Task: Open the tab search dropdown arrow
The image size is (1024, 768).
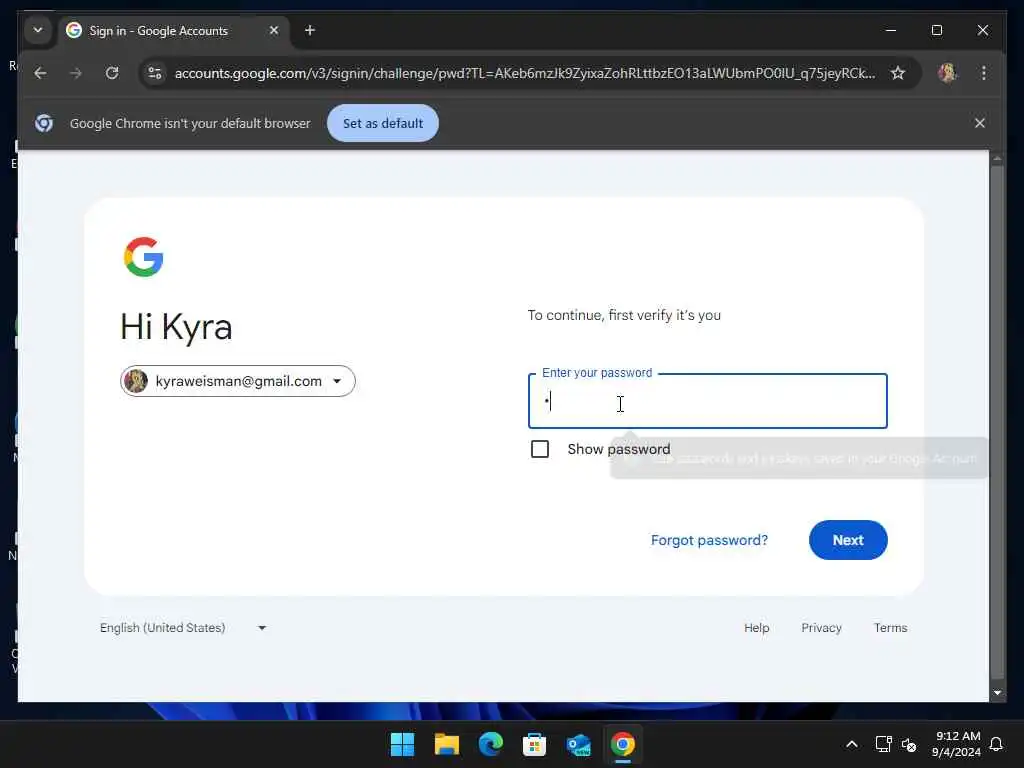Action: pyautogui.click(x=38, y=30)
